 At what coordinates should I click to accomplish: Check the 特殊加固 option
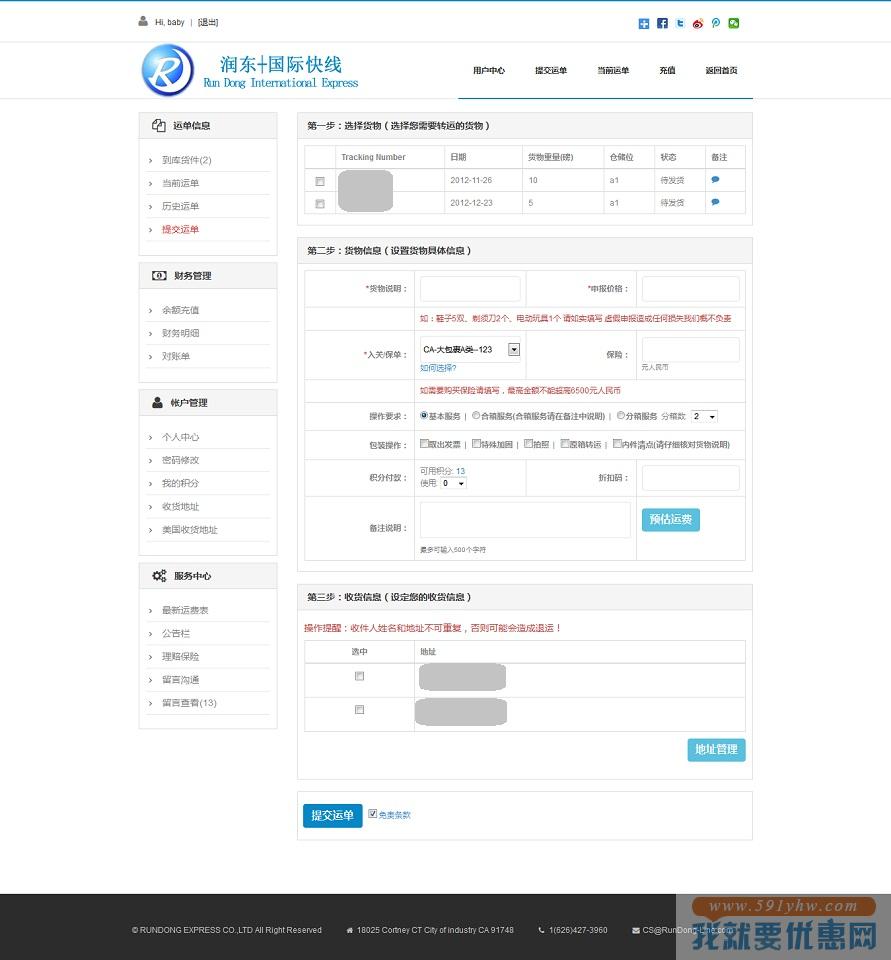476,443
